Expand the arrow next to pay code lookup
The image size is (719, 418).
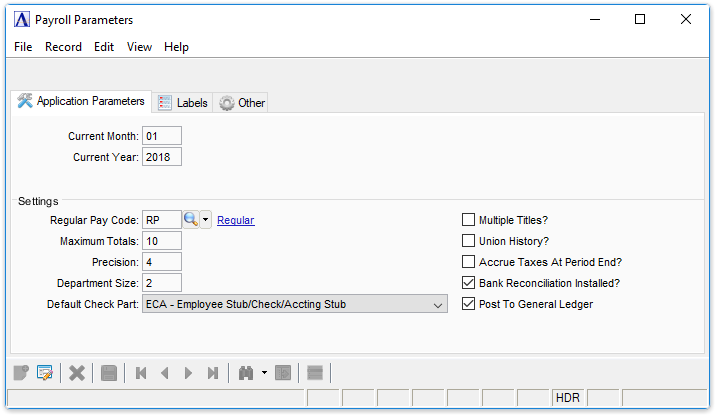coord(205,220)
